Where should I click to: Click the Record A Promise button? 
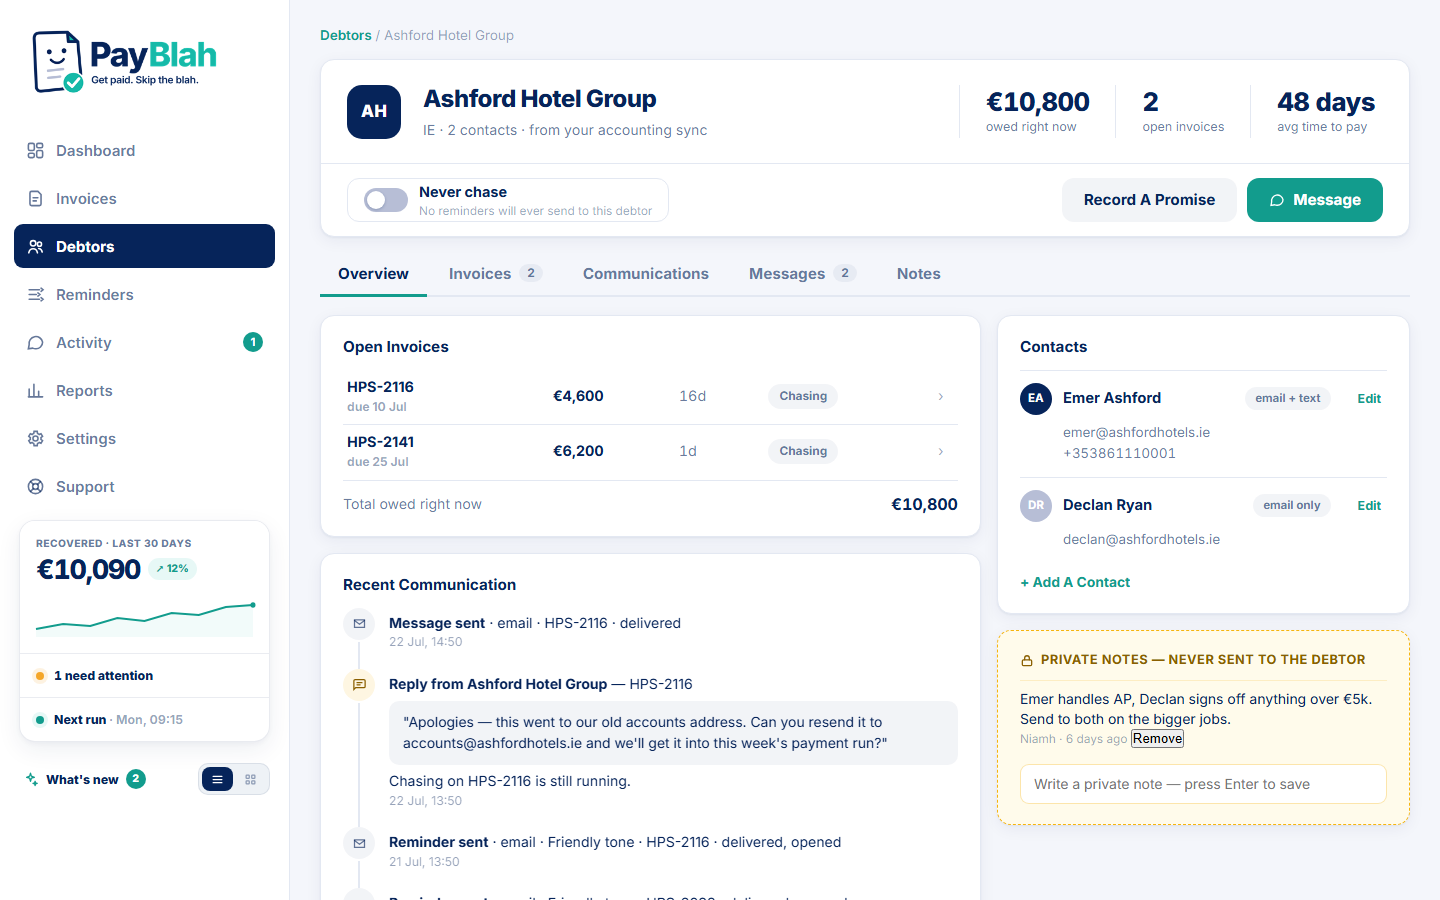1149,200
